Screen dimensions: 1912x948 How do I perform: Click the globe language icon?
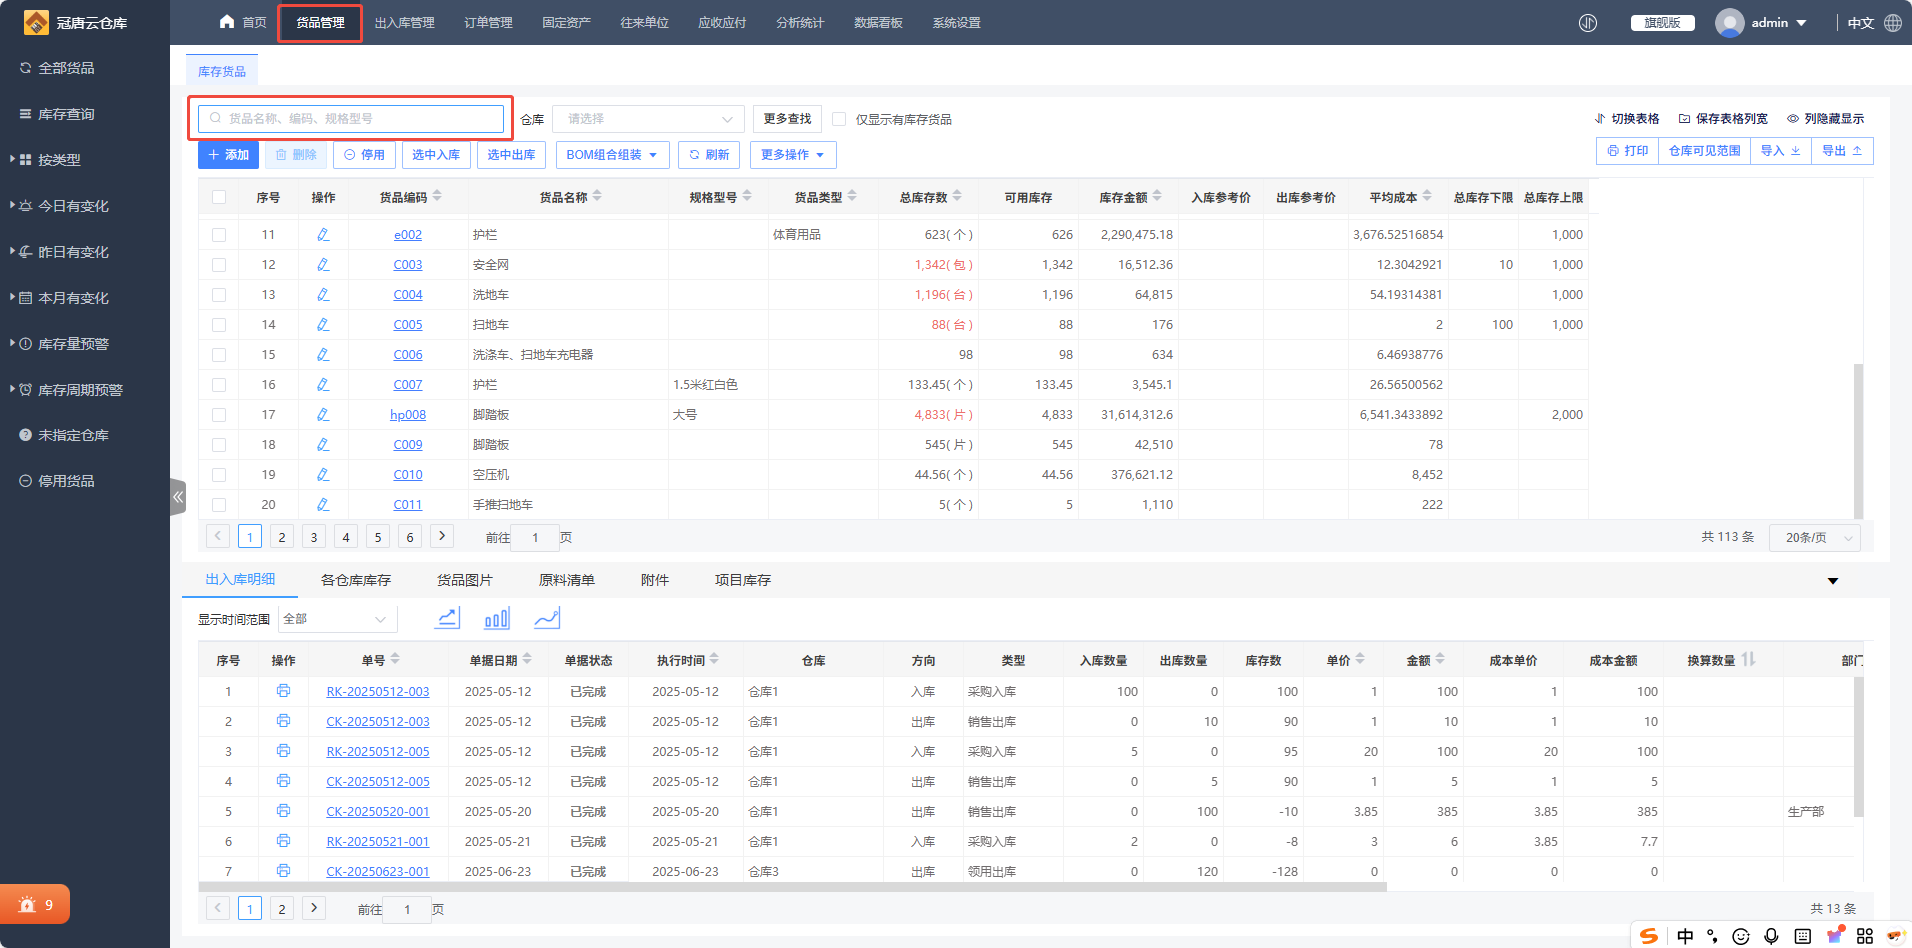pos(1893,23)
